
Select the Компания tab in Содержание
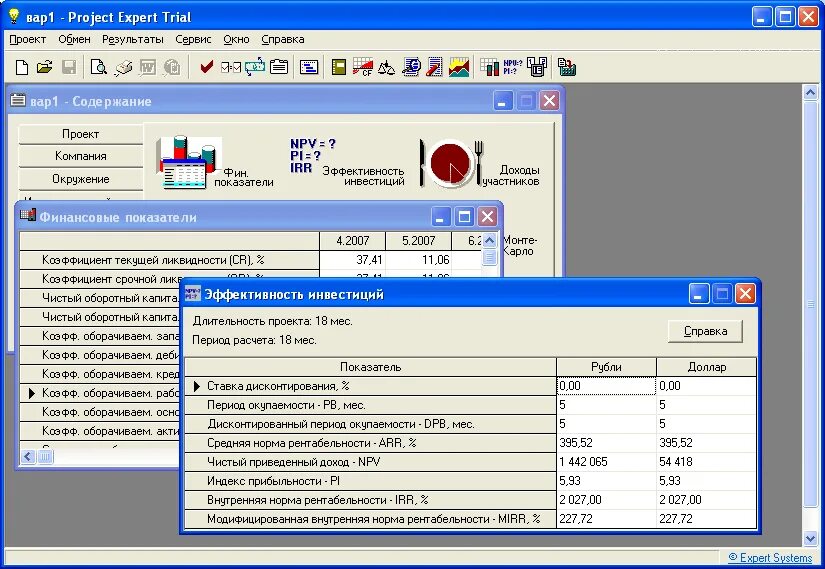click(81, 156)
